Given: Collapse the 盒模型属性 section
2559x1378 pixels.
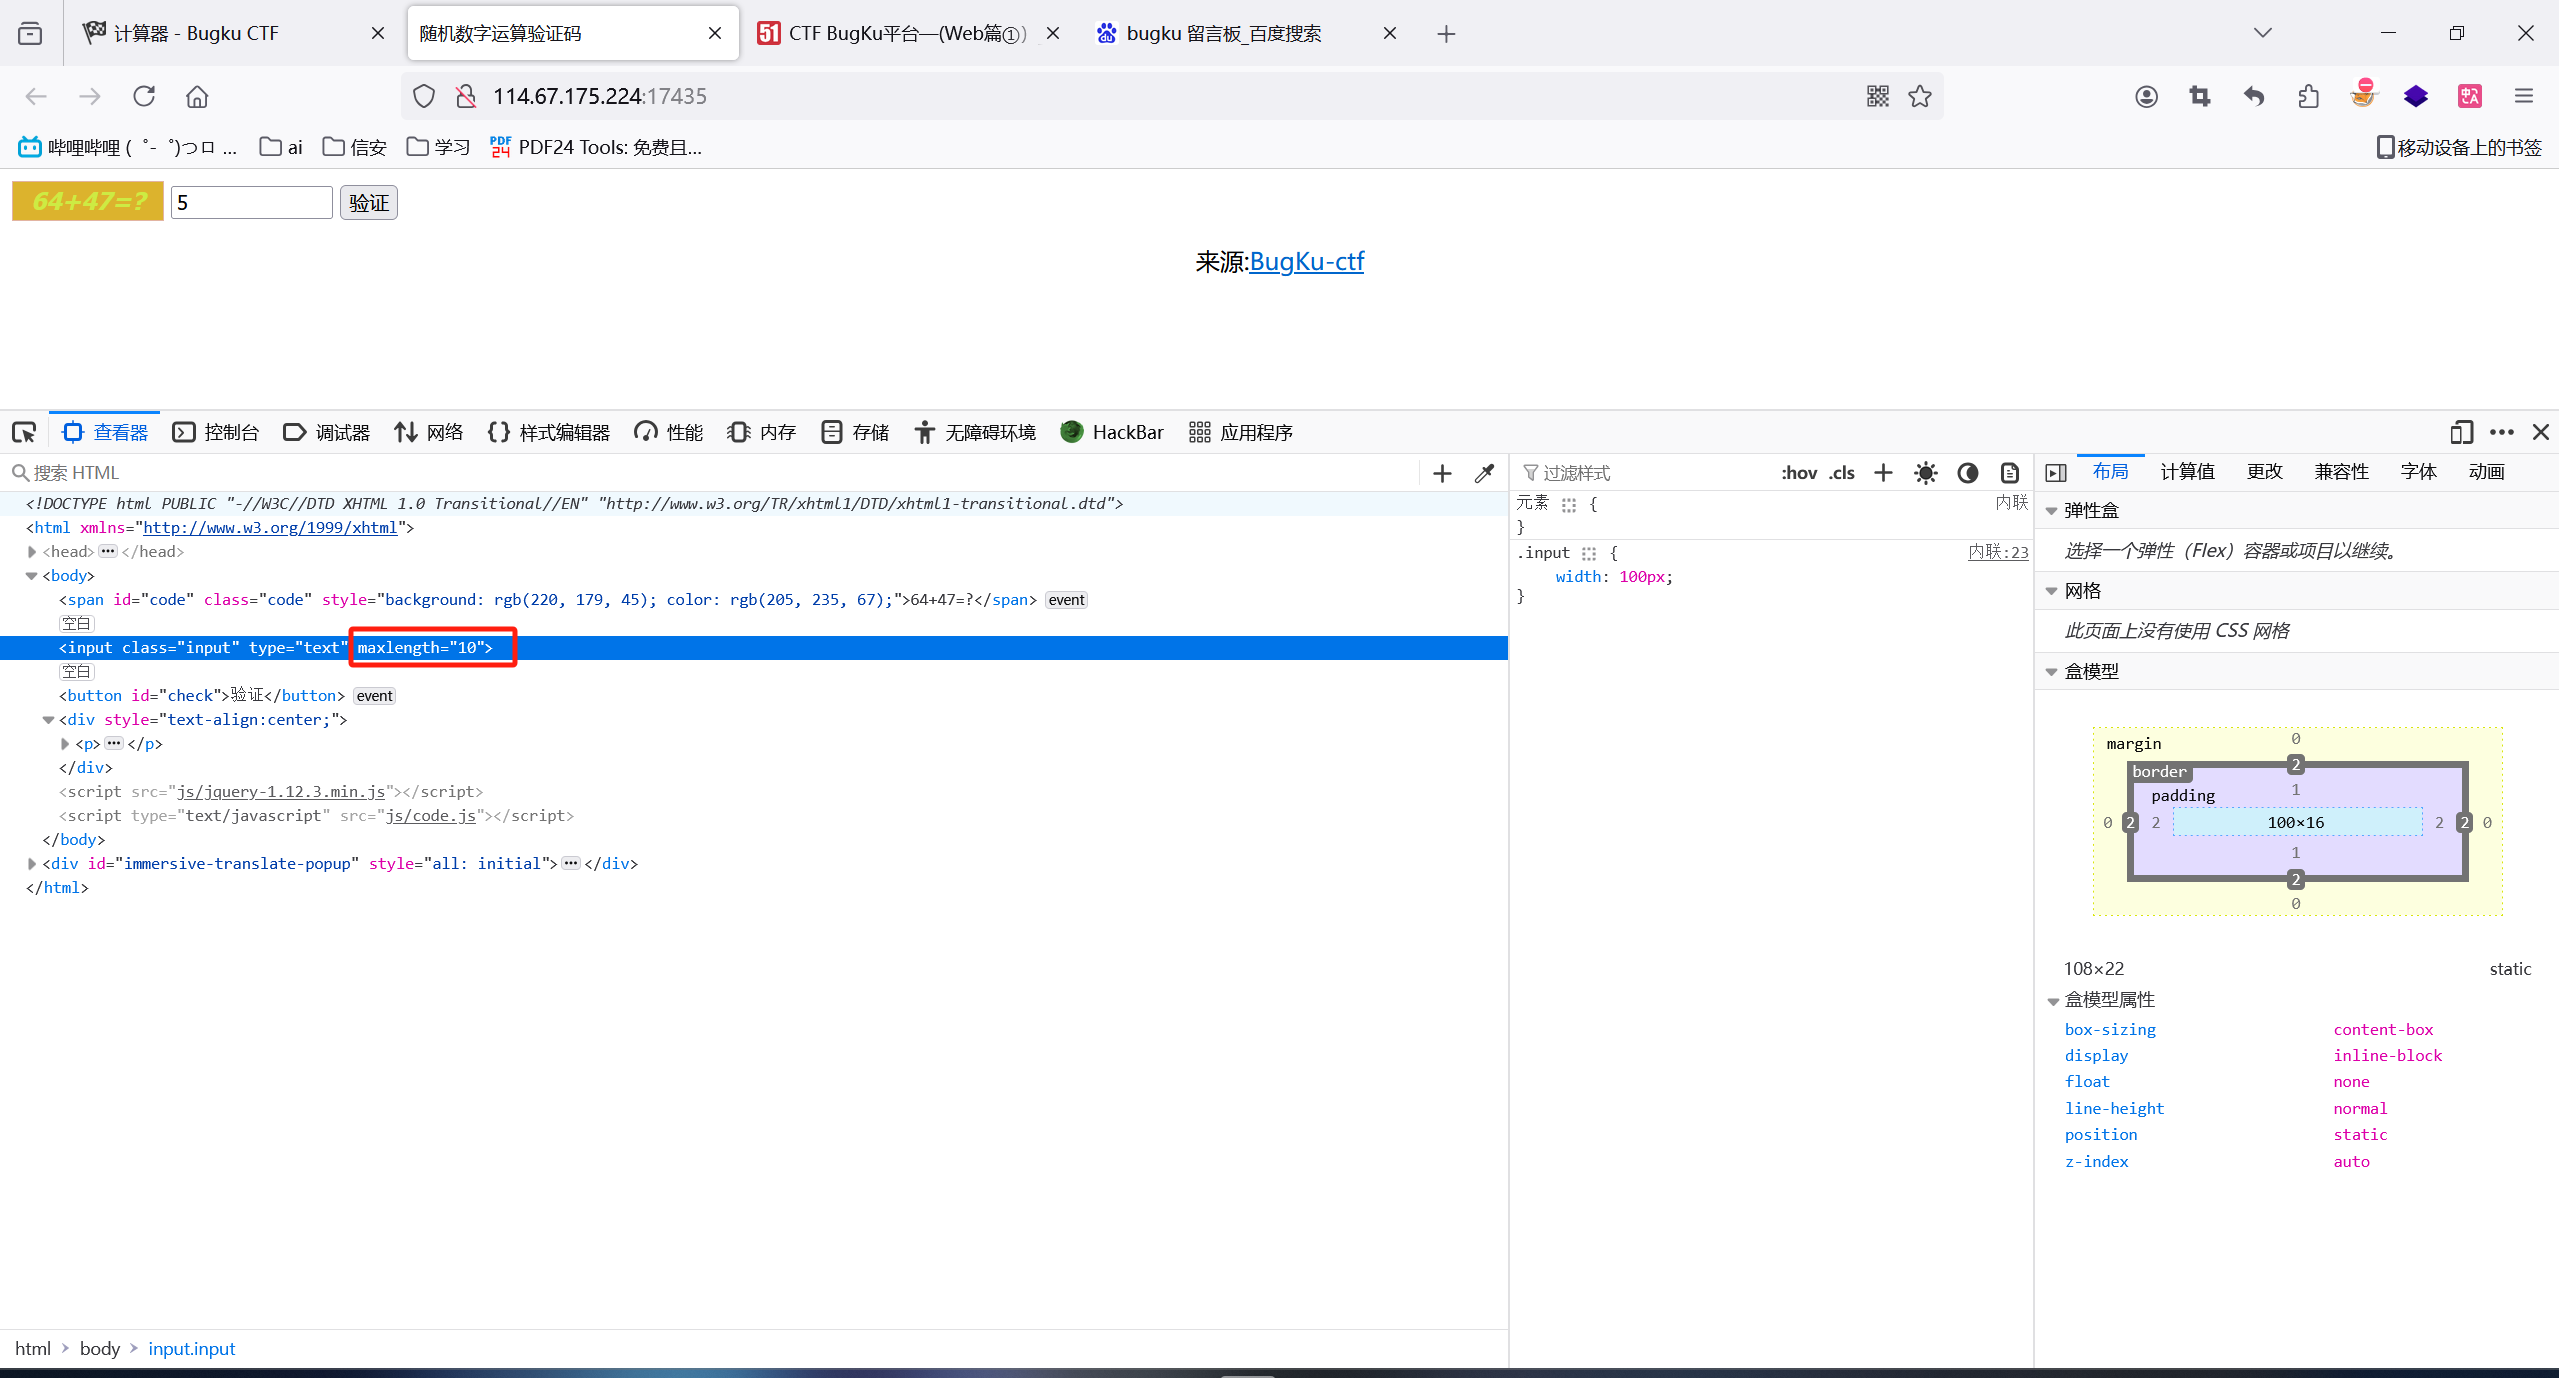Looking at the screenshot, I should tap(2052, 1001).
